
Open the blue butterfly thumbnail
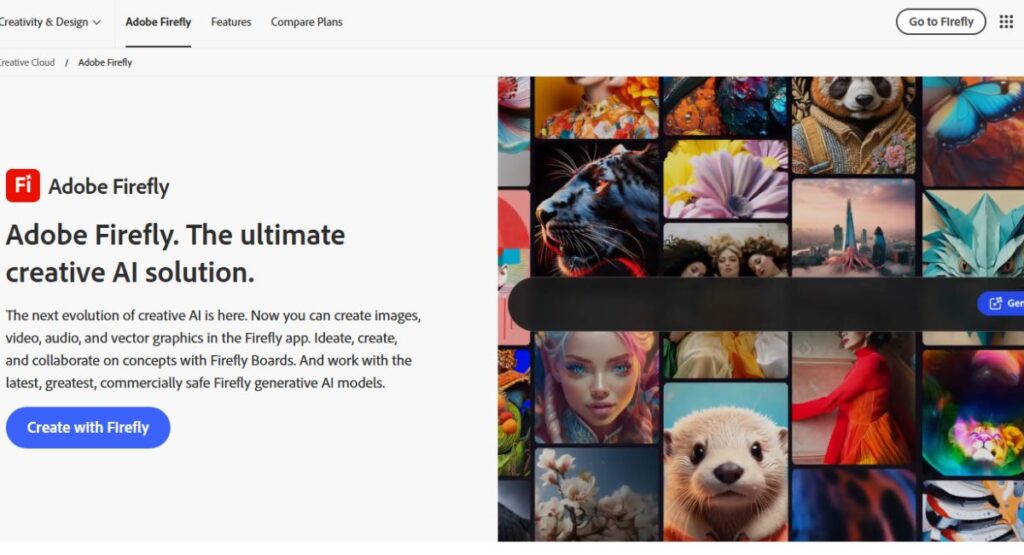point(973,131)
